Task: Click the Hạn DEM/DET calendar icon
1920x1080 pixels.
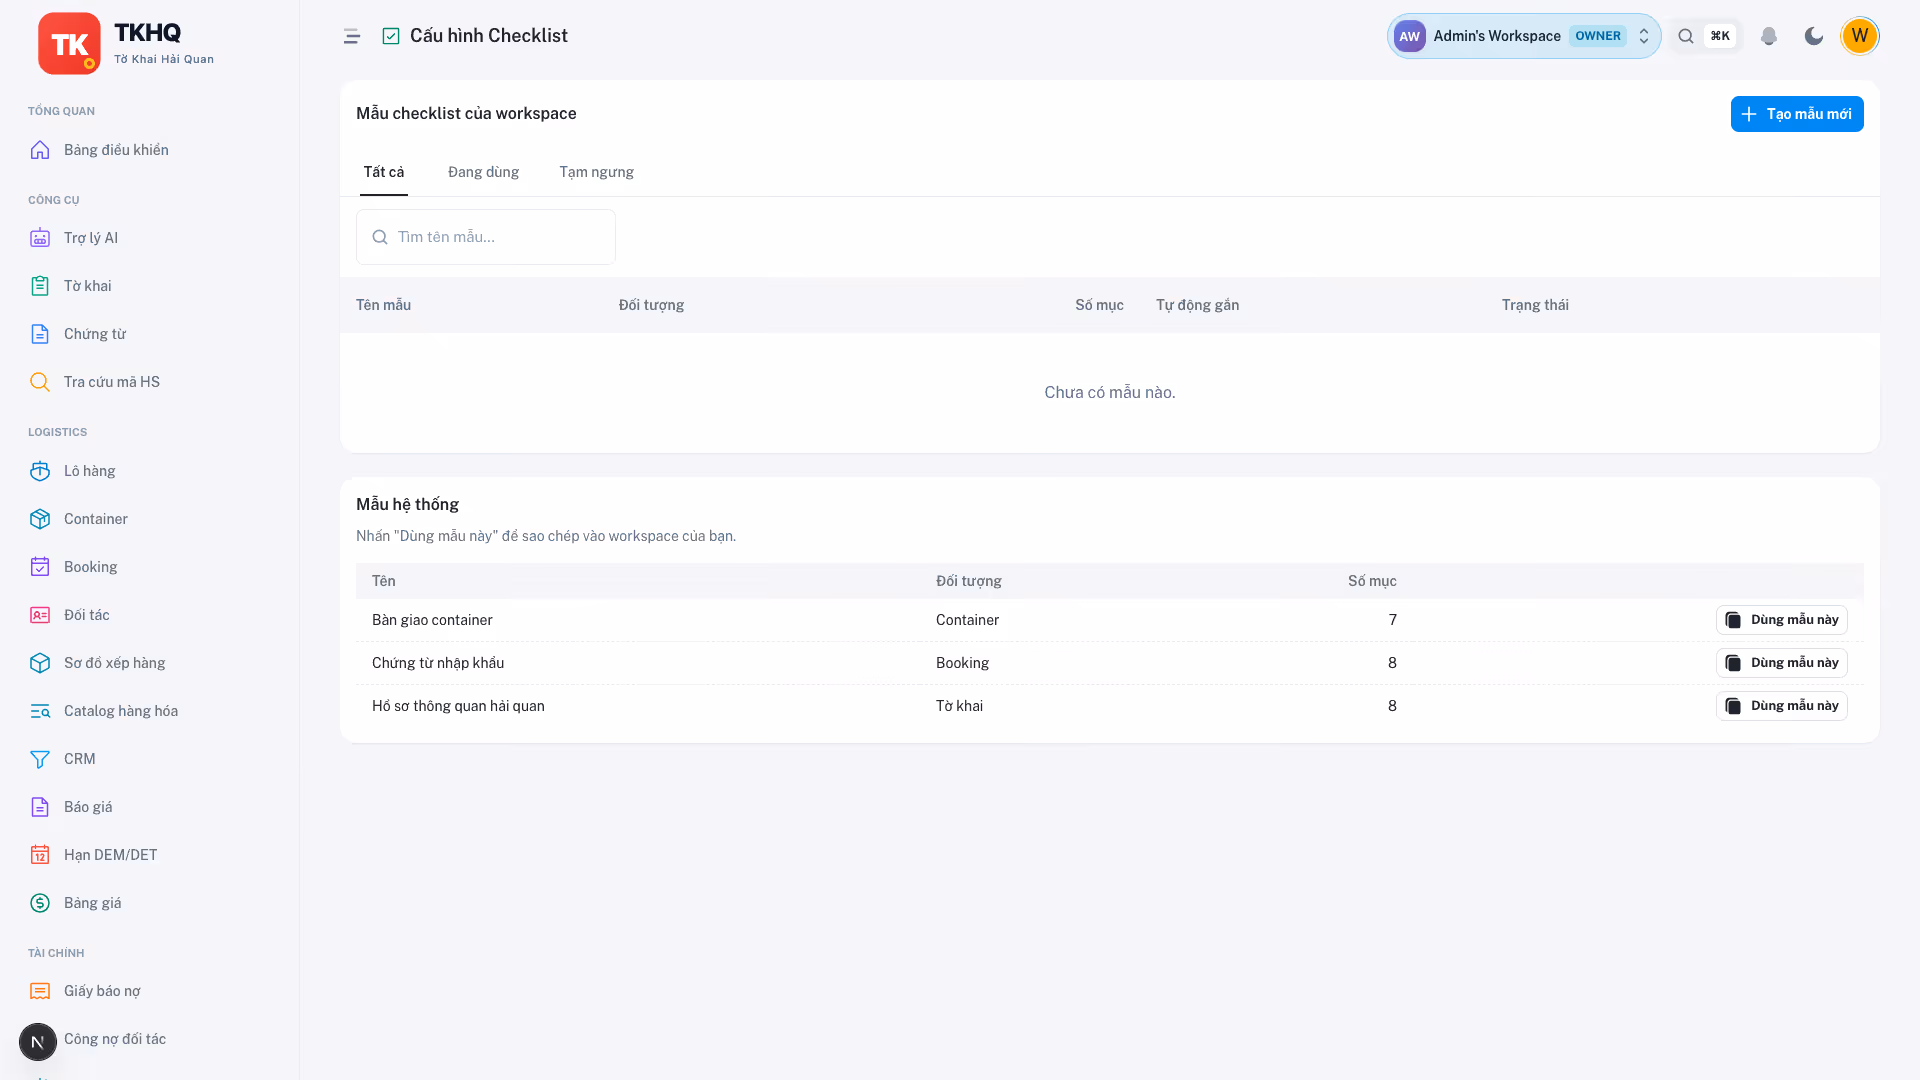Action: (x=40, y=855)
